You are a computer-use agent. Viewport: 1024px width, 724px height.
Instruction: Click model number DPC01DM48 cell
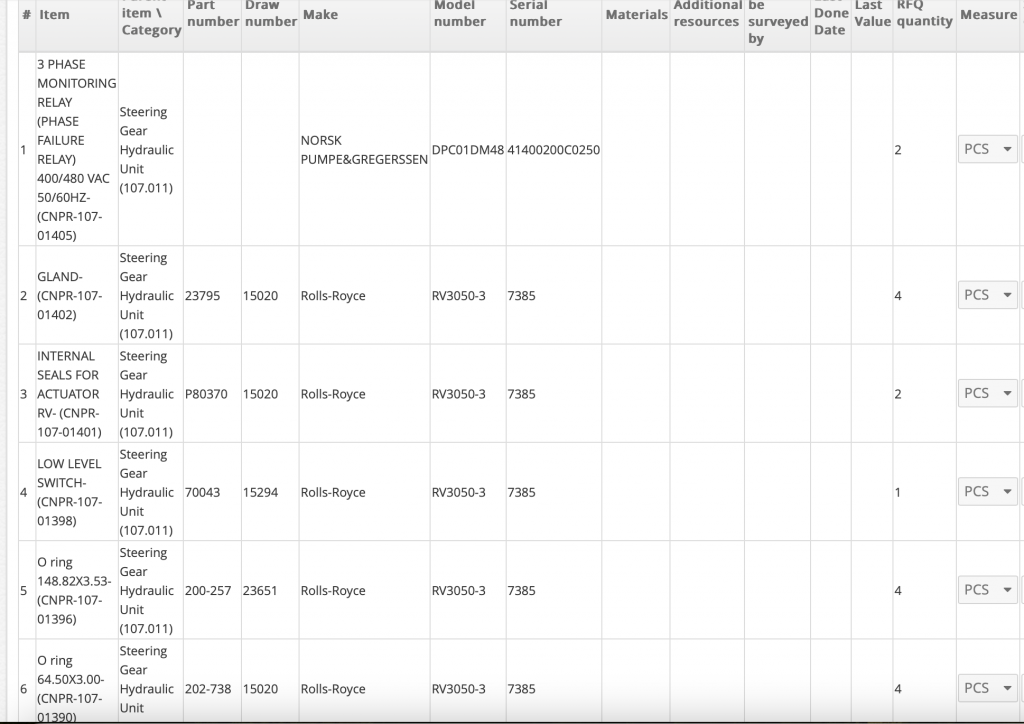(467, 150)
